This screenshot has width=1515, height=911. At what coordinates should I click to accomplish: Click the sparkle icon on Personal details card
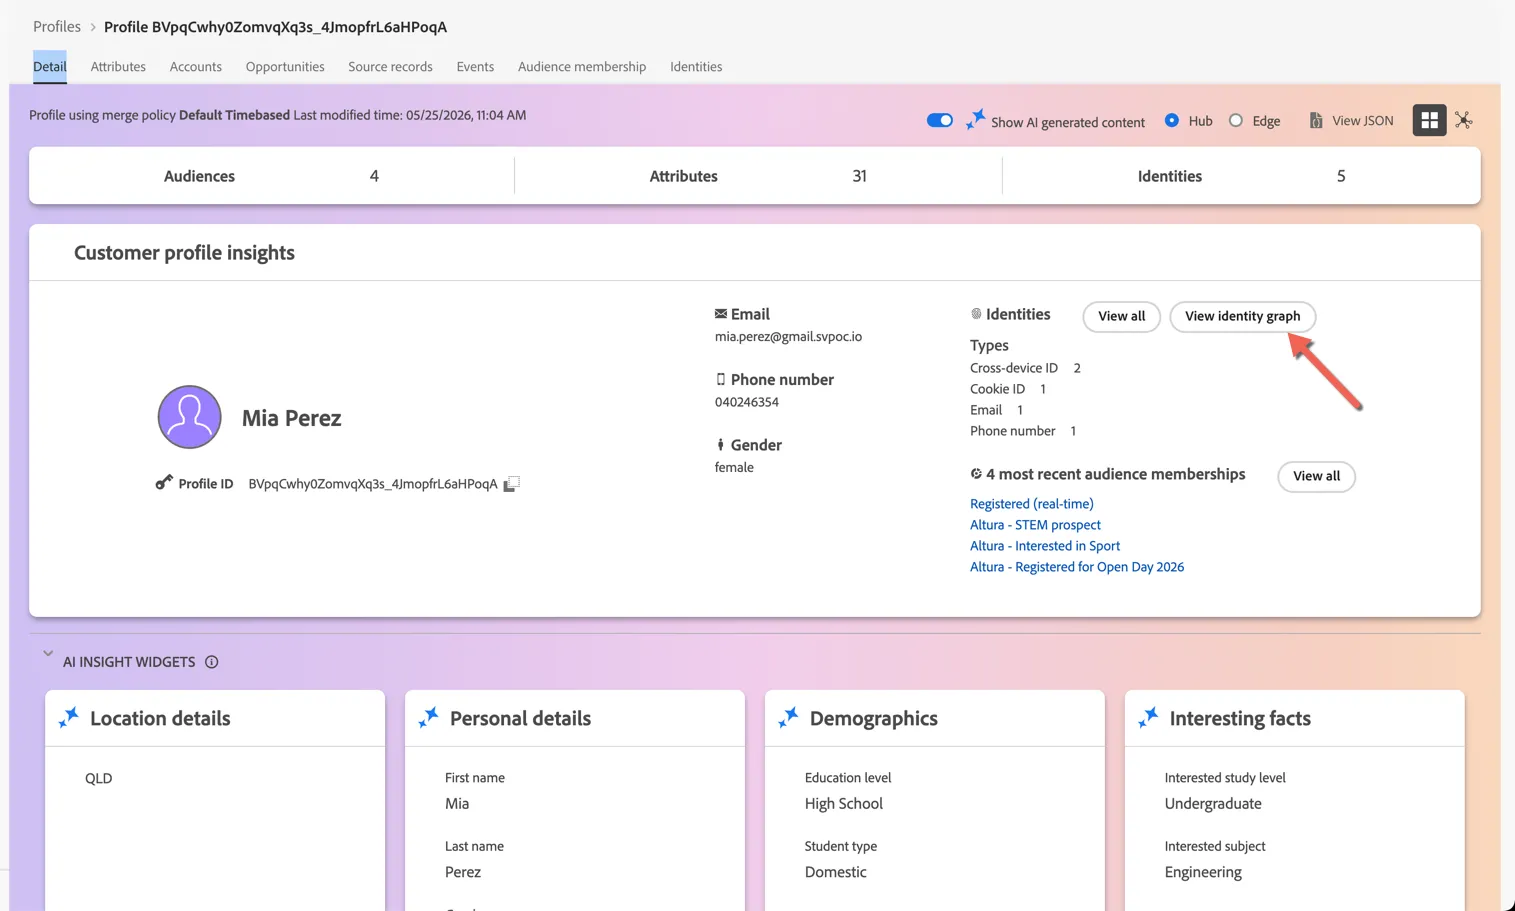click(429, 717)
